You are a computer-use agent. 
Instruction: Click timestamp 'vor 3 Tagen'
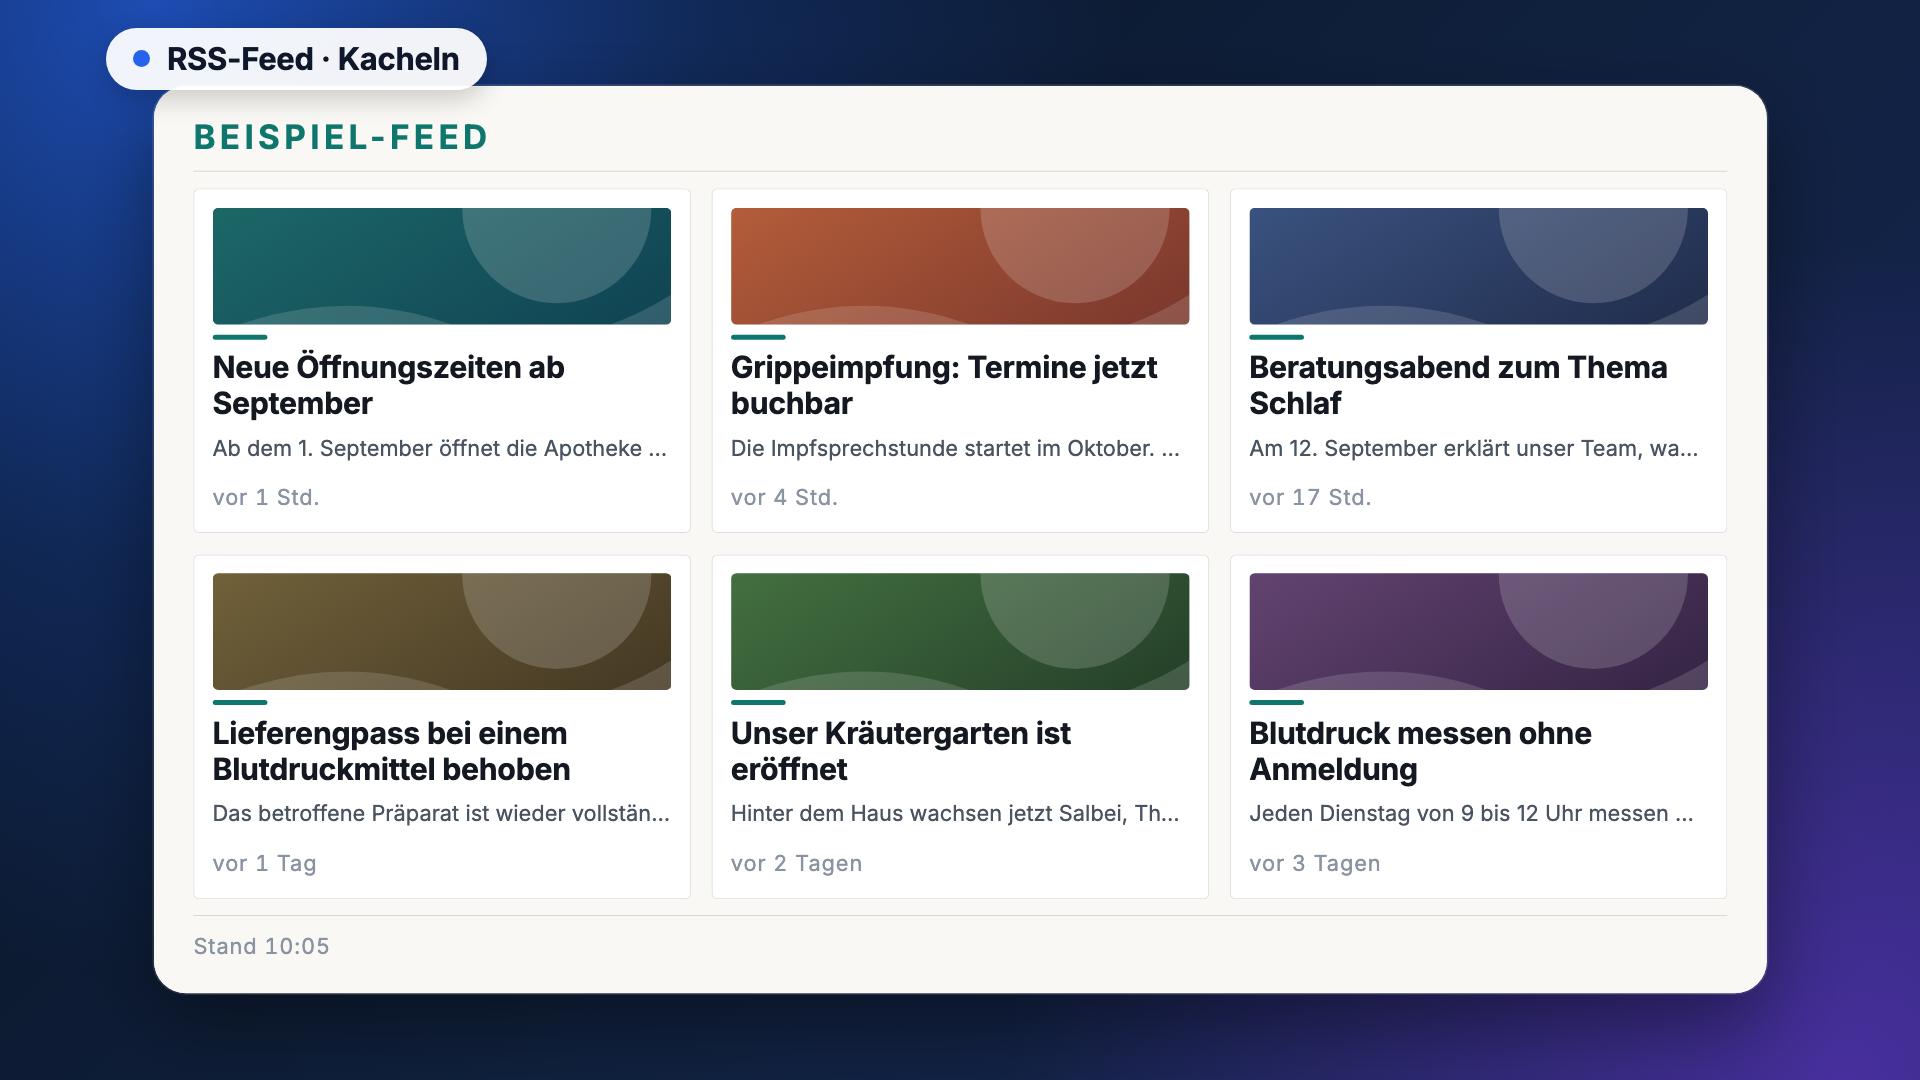point(1315,863)
